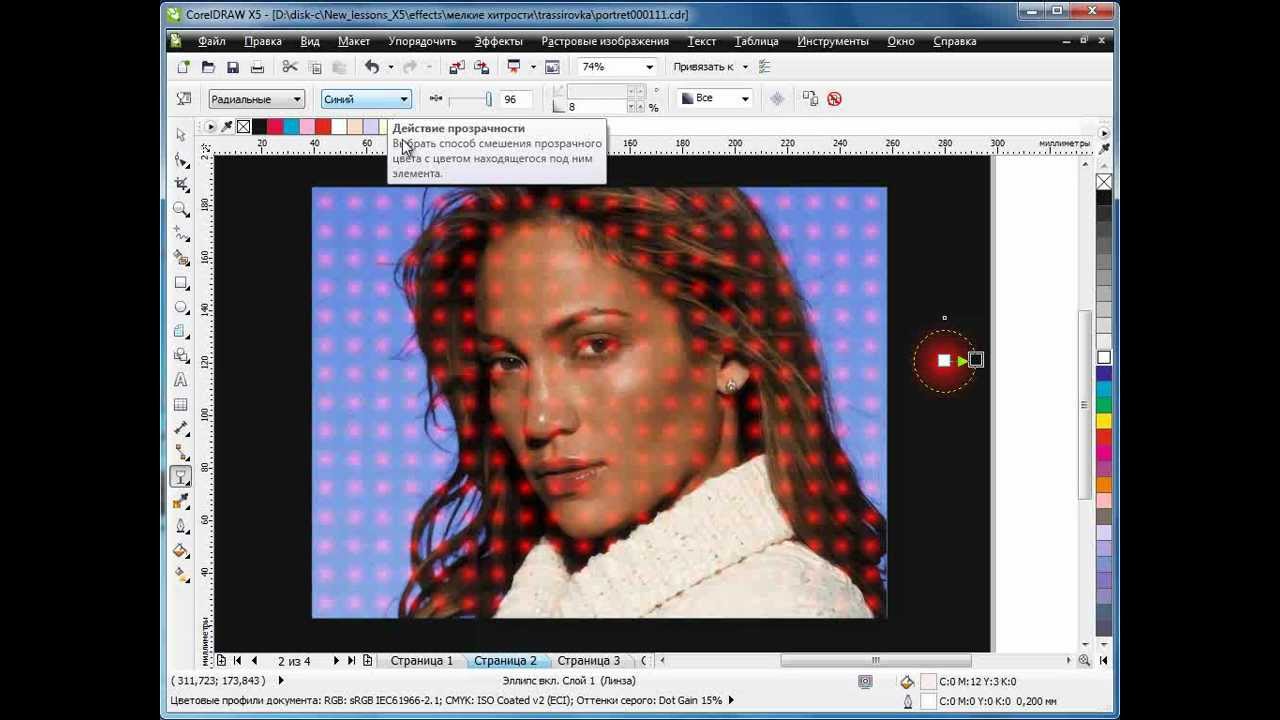Click the Copy Transparency Properties icon

(810, 99)
